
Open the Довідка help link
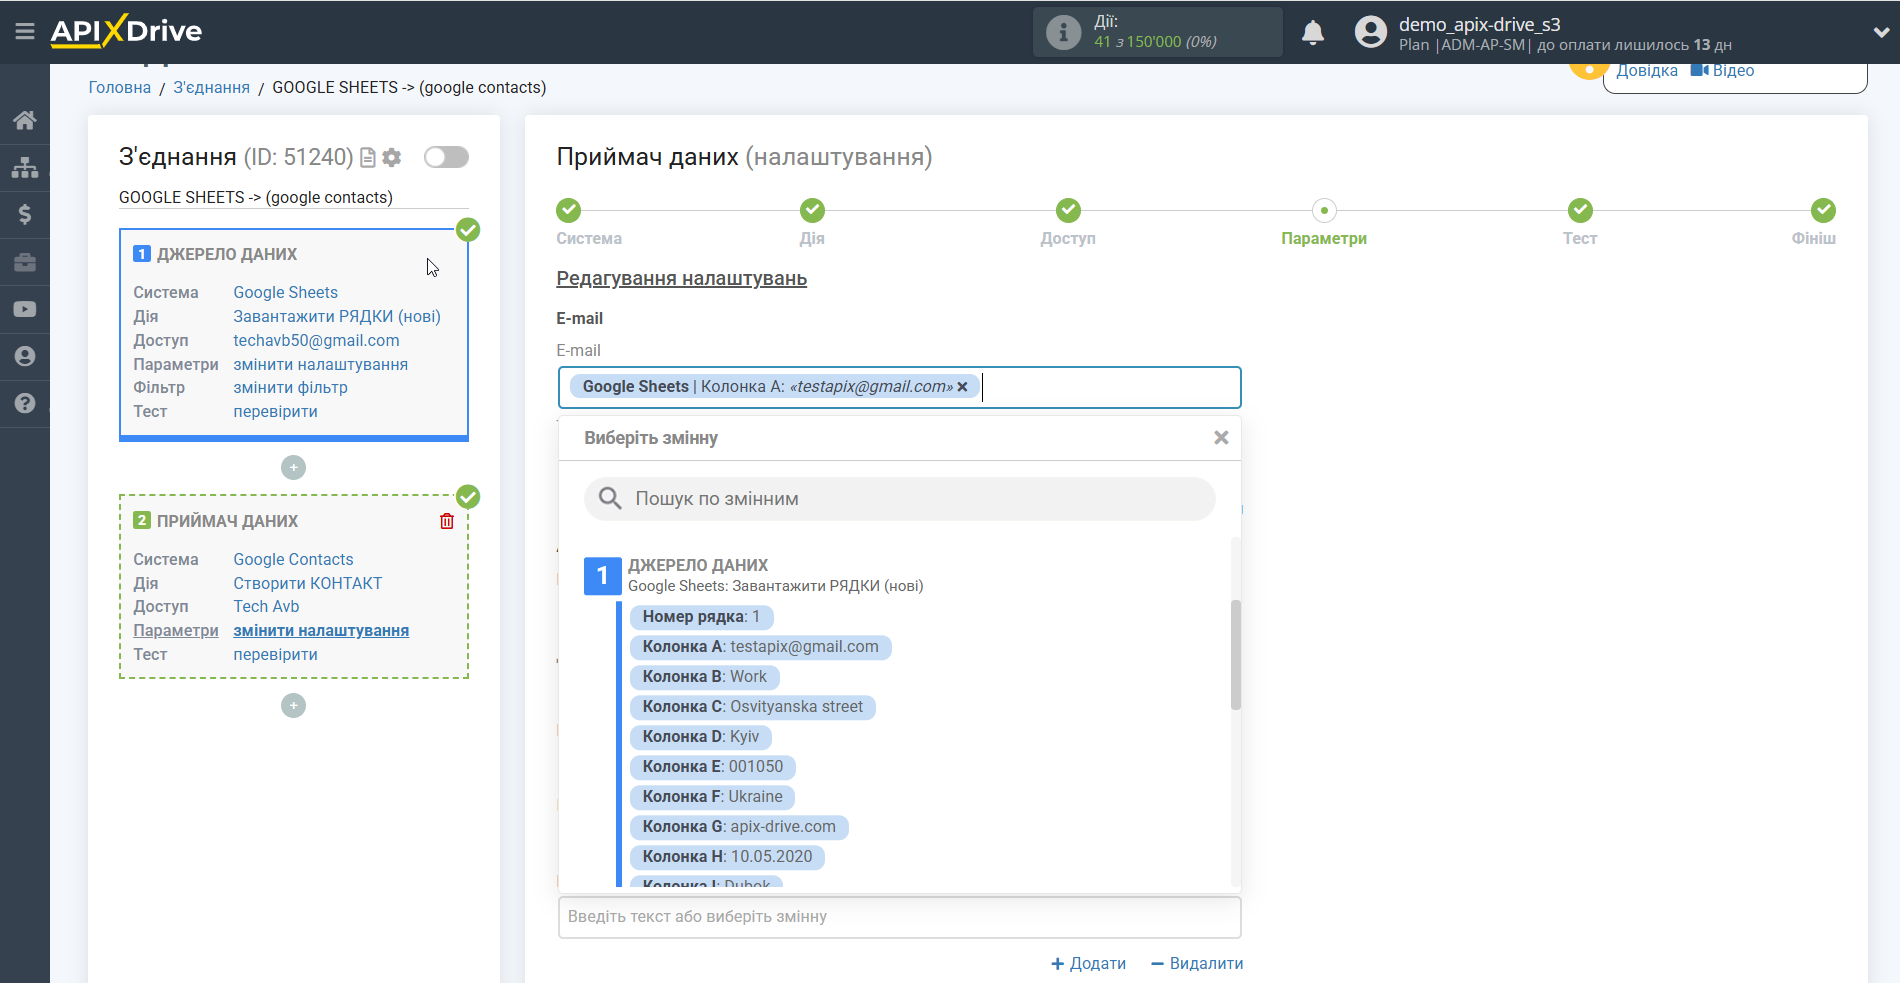[x=1647, y=71]
